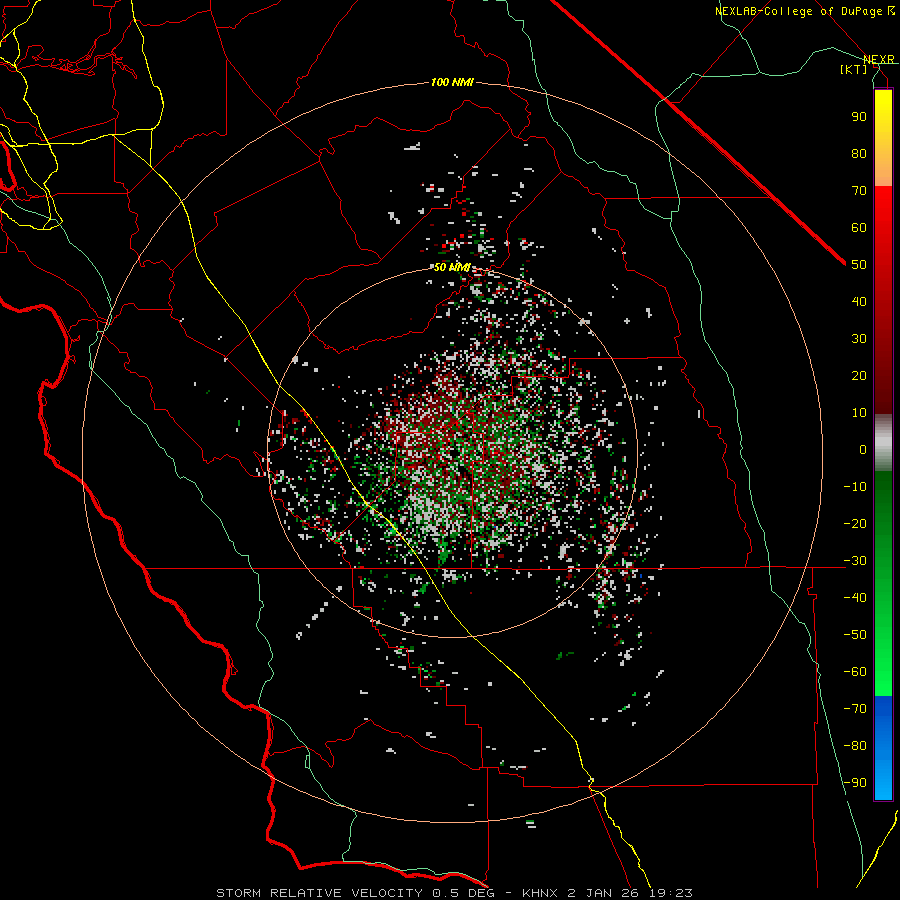This screenshot has height=900, width=900.
Task: Click the -60 knot colorbar label
Action: coord(855,672)
